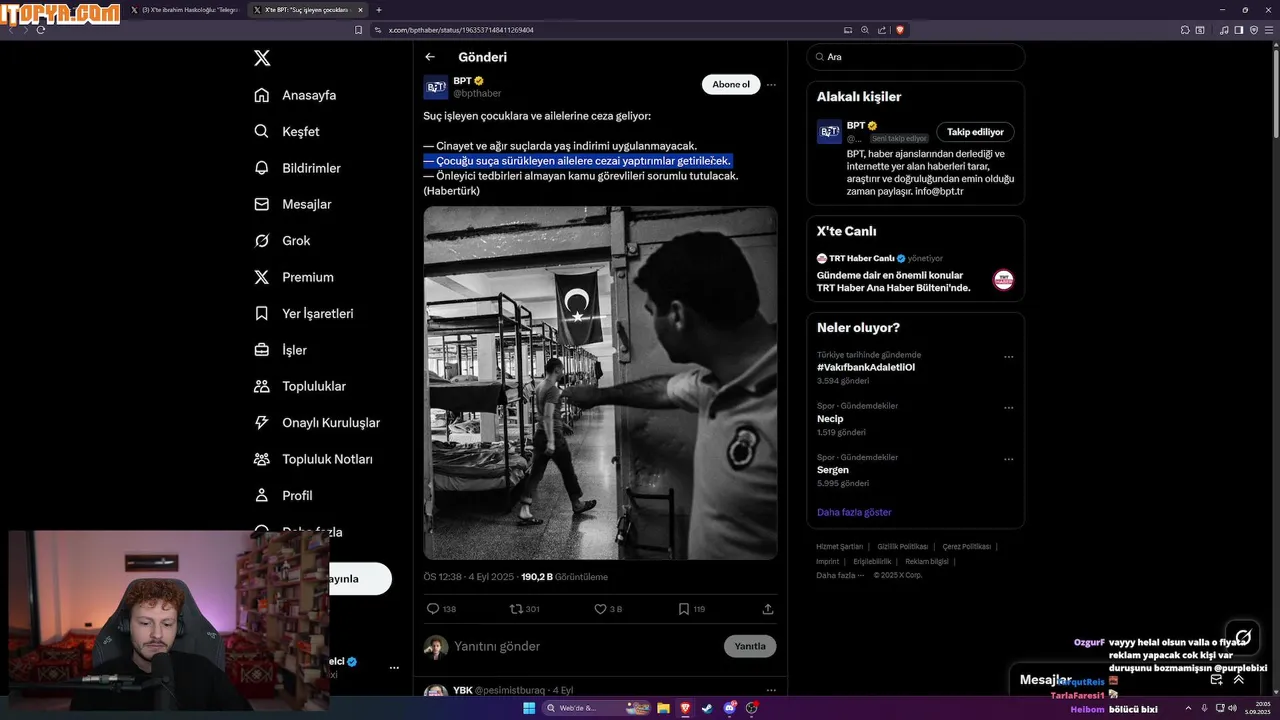Click the Ara search field
The width and height of the screenshot is (1280, 720).
click(x=916, y=57)
